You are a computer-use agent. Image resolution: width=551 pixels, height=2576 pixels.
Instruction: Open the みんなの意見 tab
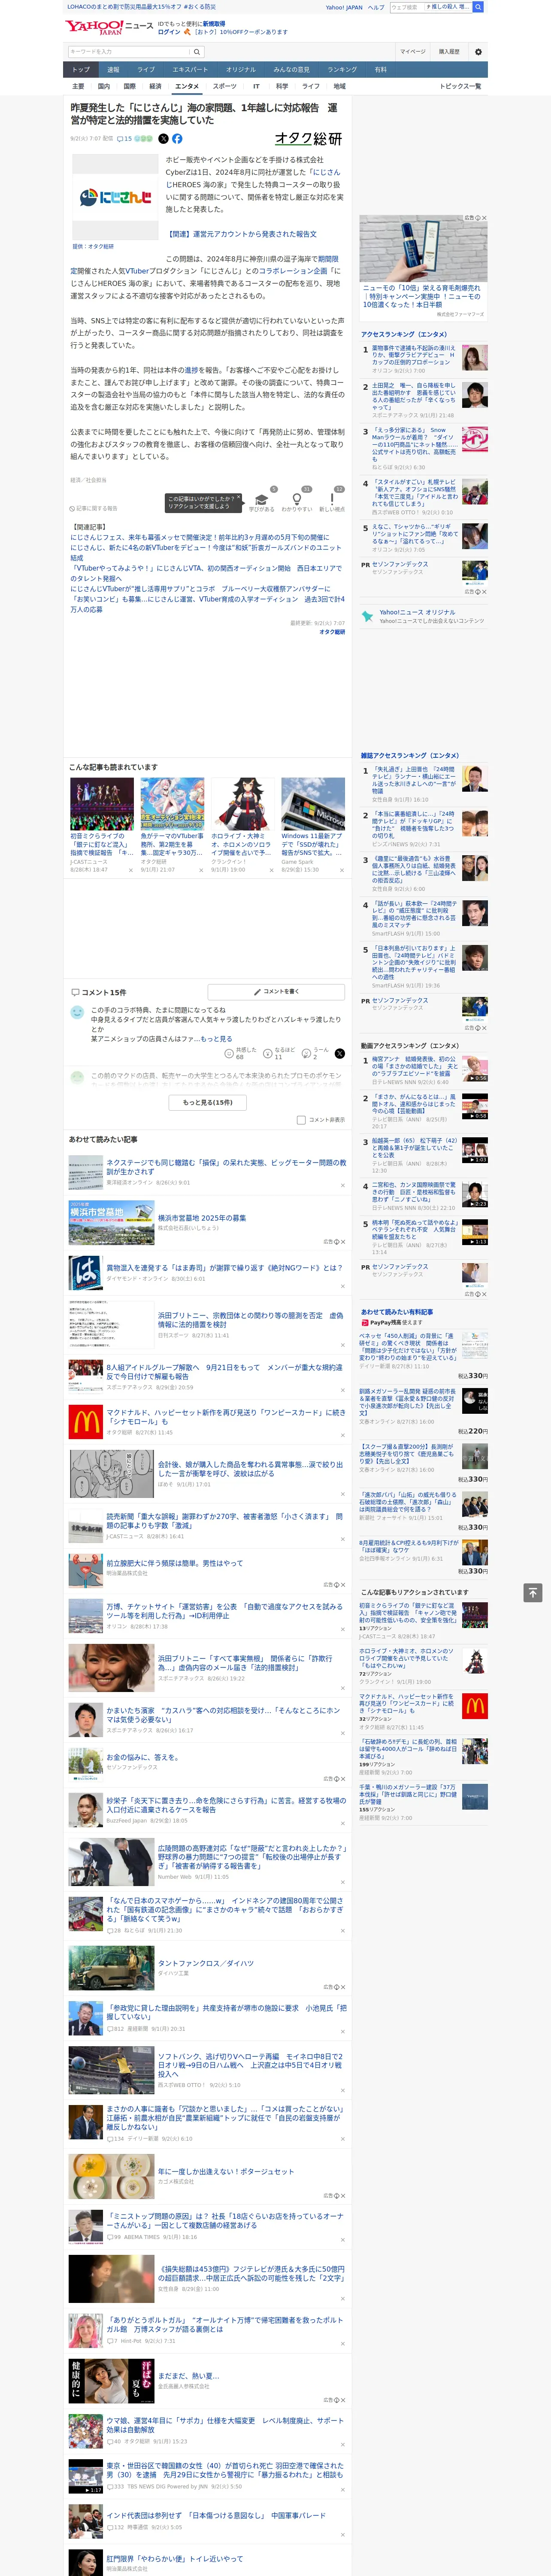[292, 69]
